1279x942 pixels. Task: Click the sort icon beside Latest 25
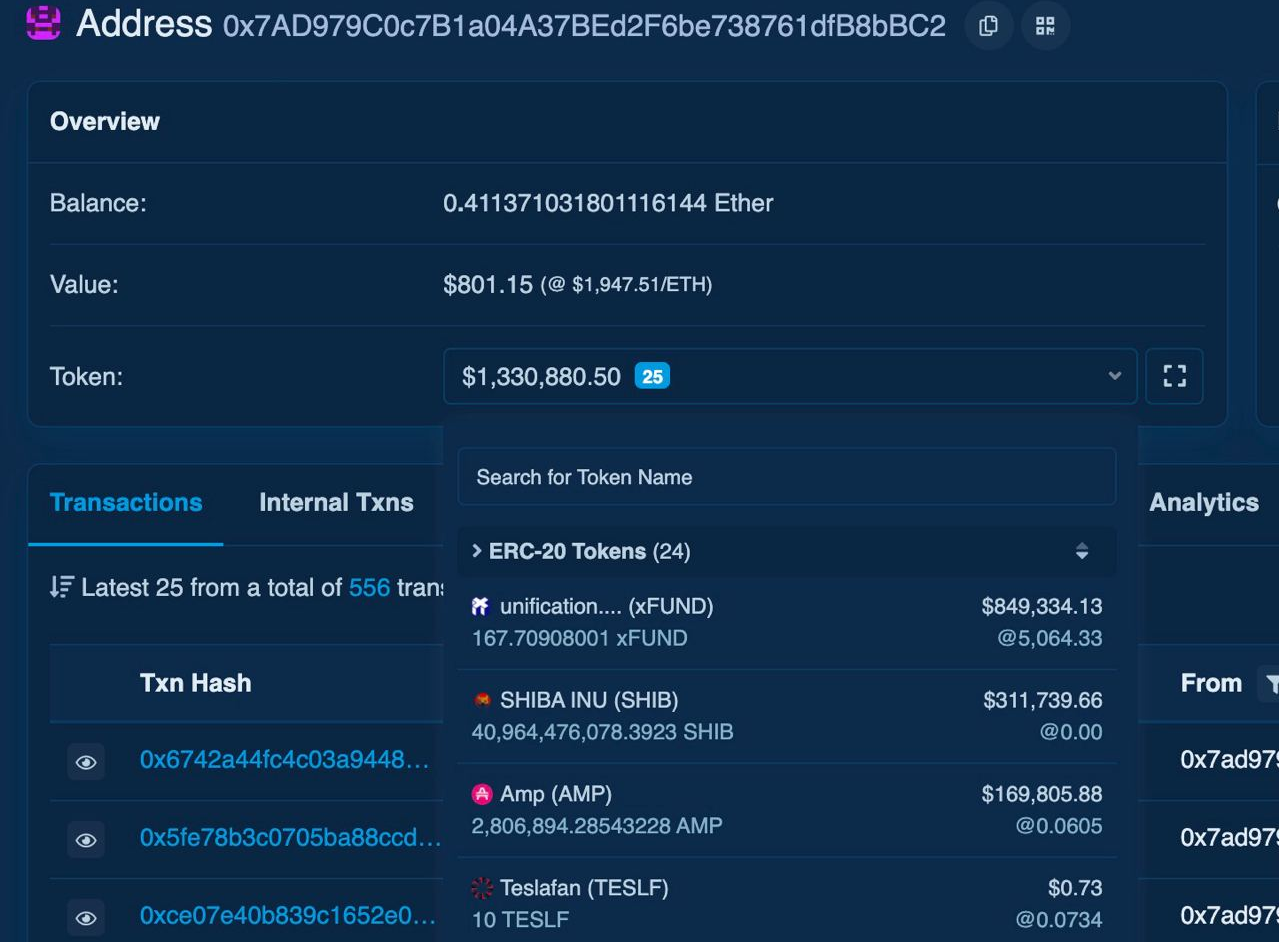(61, 588)
